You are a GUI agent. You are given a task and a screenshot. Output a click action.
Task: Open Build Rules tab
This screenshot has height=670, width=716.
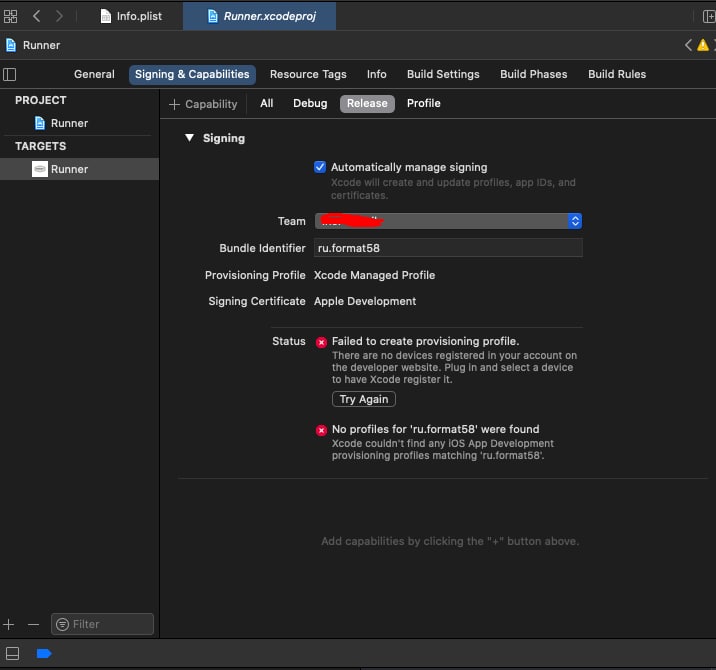point(616,74)
